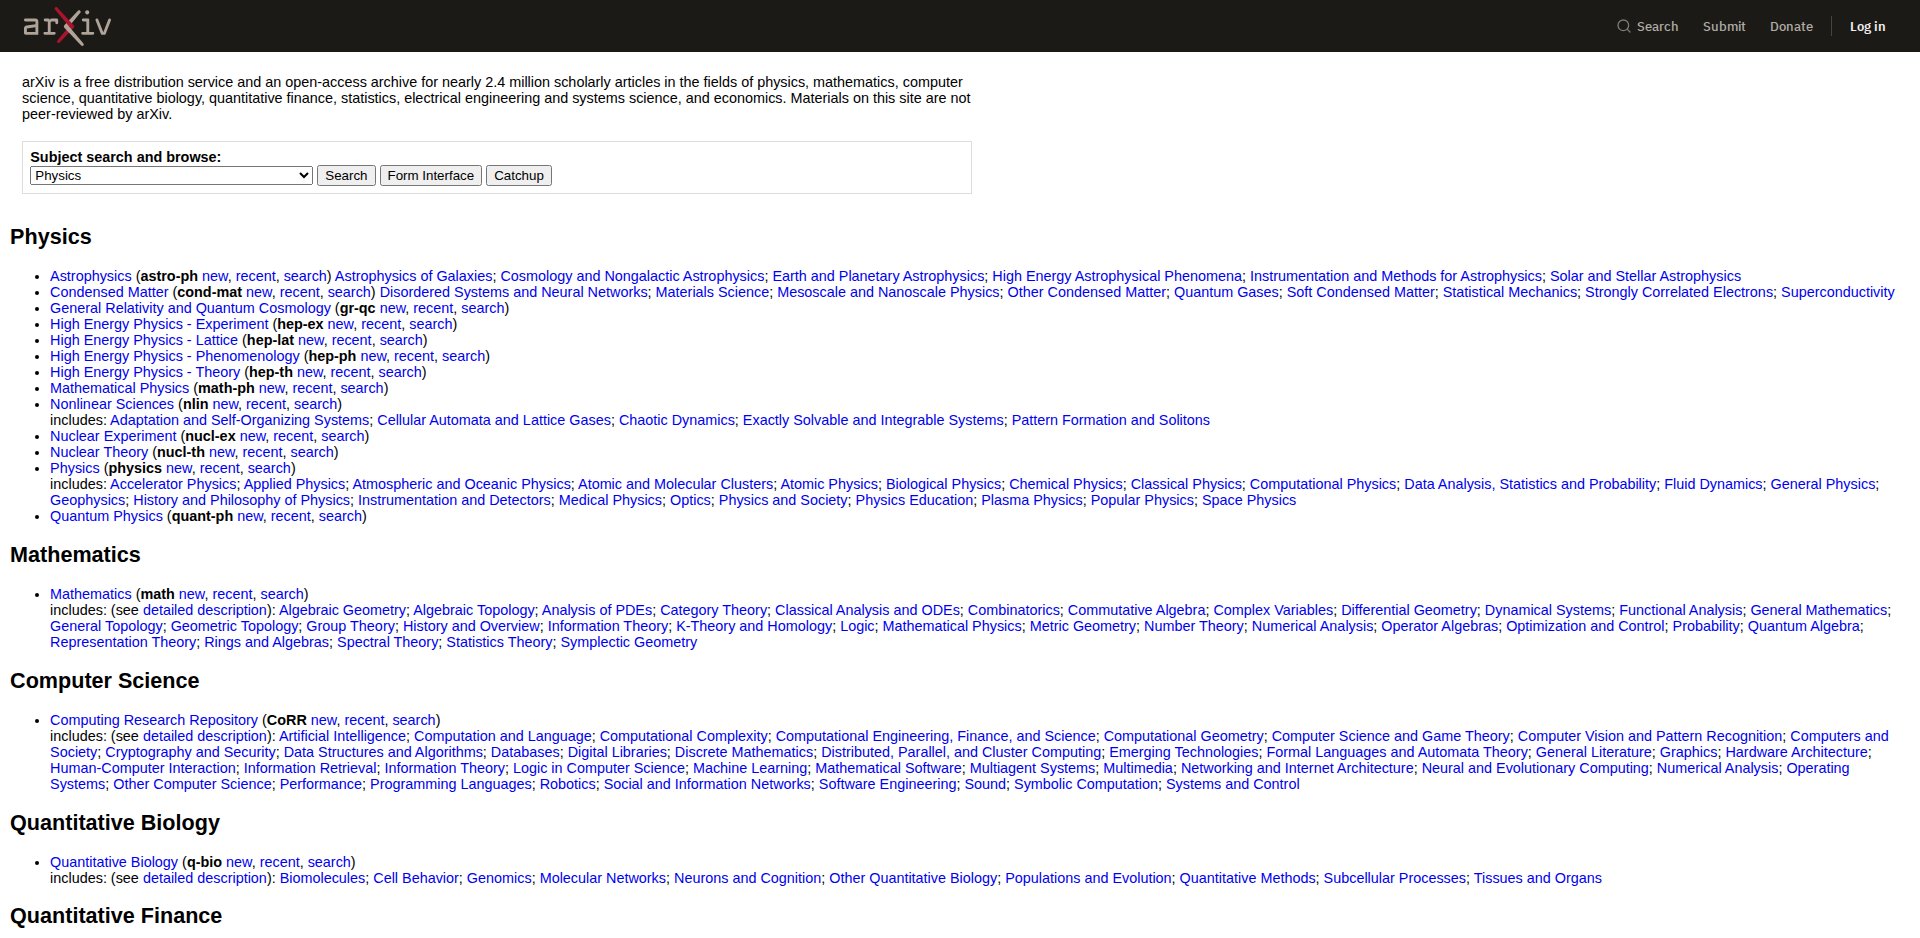Open search for gr-qc archive

(x=483, y=308)
